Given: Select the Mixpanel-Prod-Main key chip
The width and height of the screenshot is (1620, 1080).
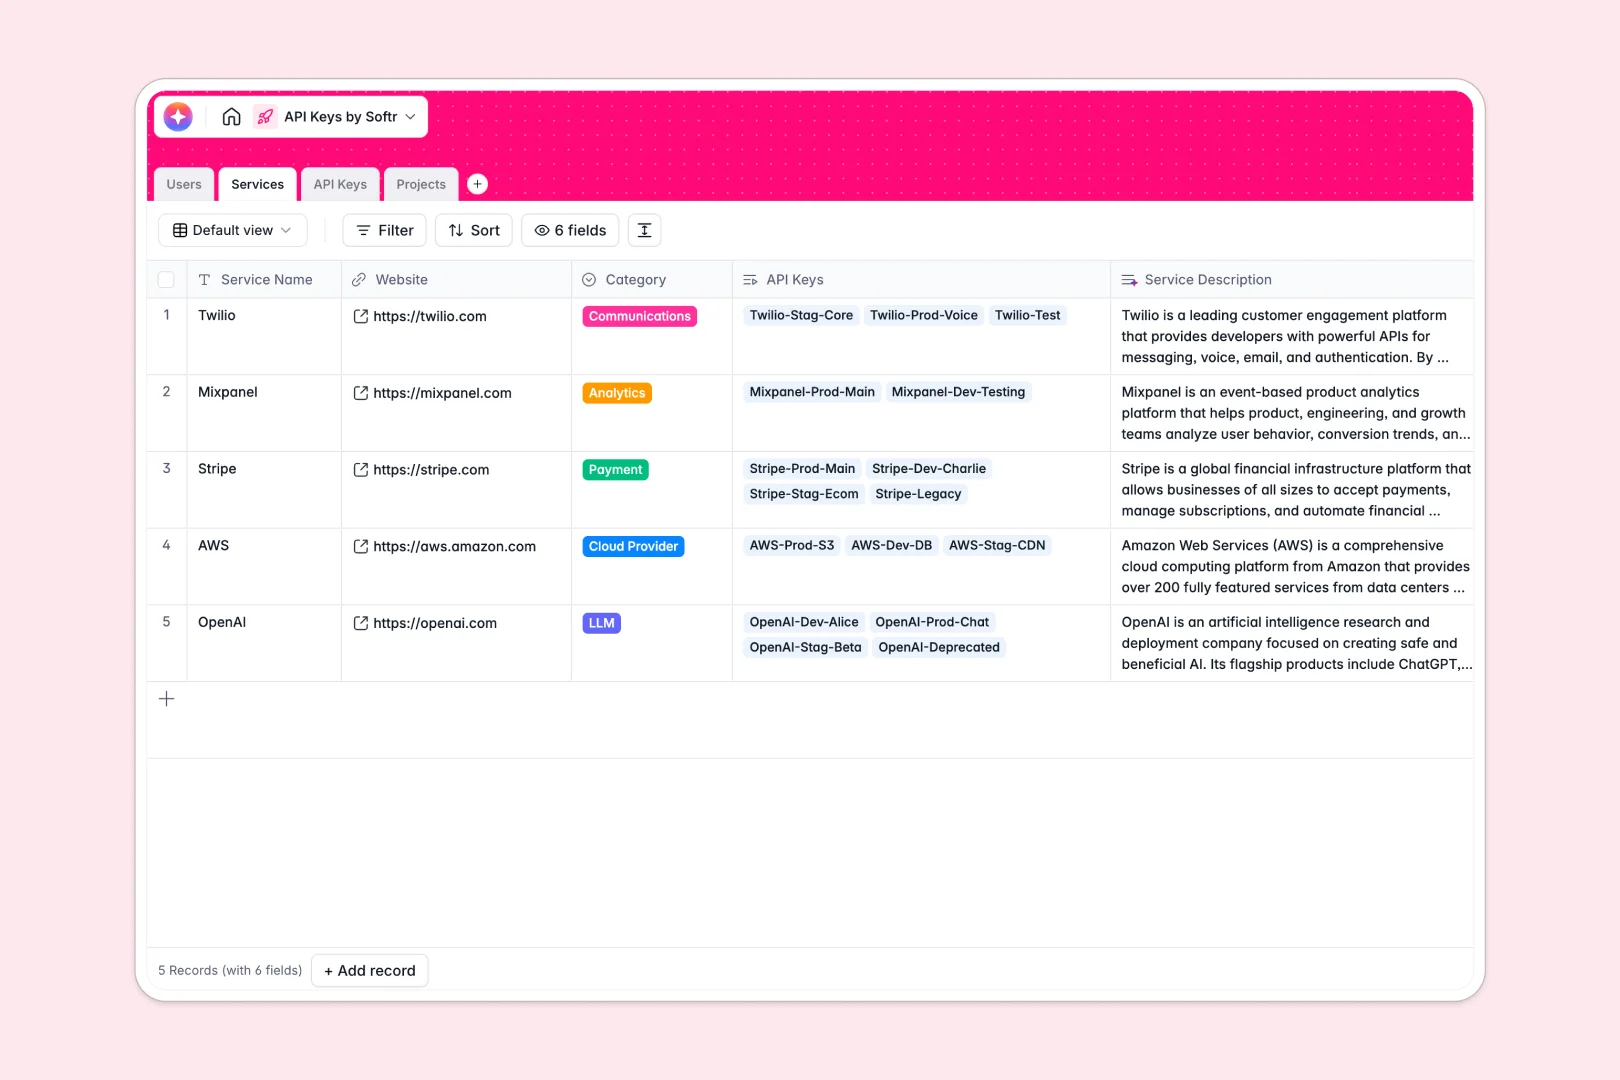Looking at the screenshot, I should (x=812, y=392).
